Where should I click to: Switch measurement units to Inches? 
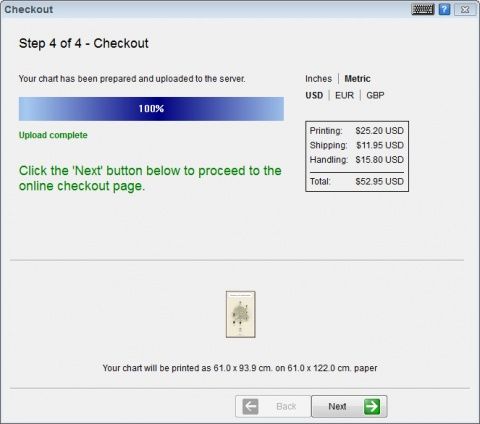[x=318, y=79]
